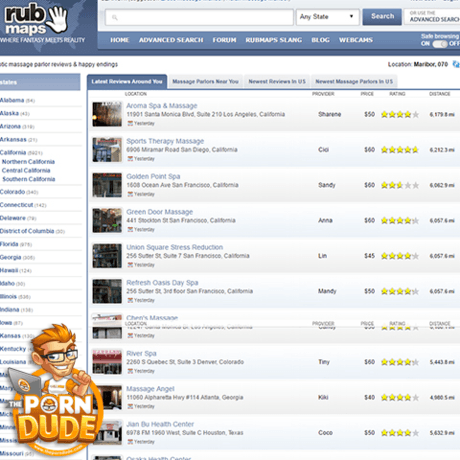Click the Sports Therapy Massage thumbnail
This screenshot has height=460, width=460.
(x=107, y=150)
